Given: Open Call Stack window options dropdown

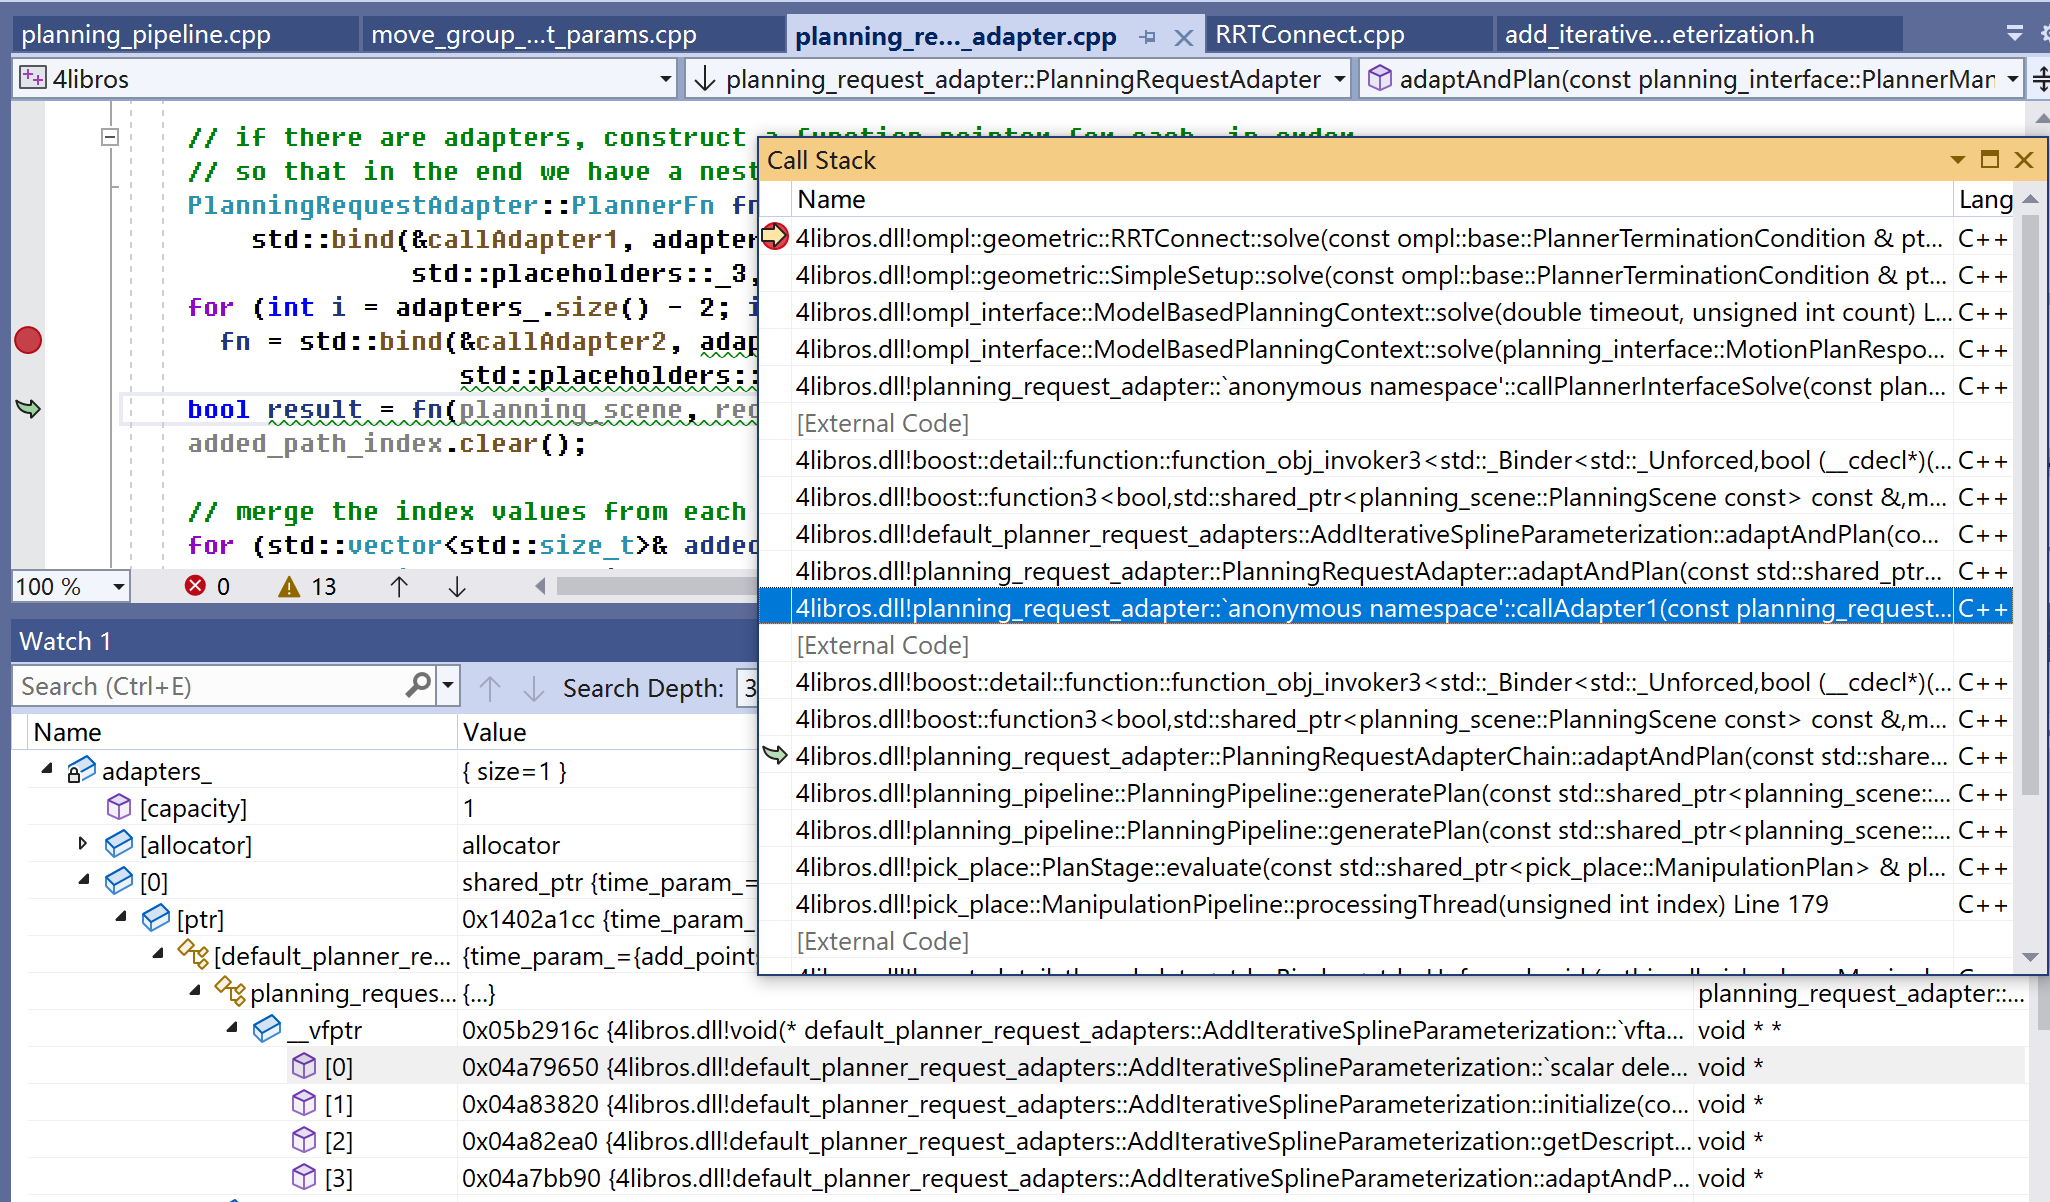Looking at the screenshot, I should point(1957,160).
